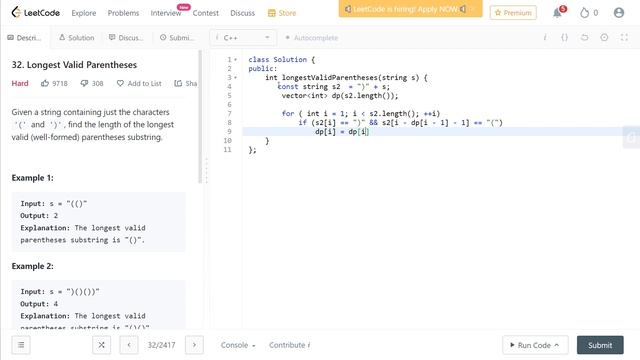Screen dimensions: 640x360
Task: Expand the Console panel
Action: point(238,345)
